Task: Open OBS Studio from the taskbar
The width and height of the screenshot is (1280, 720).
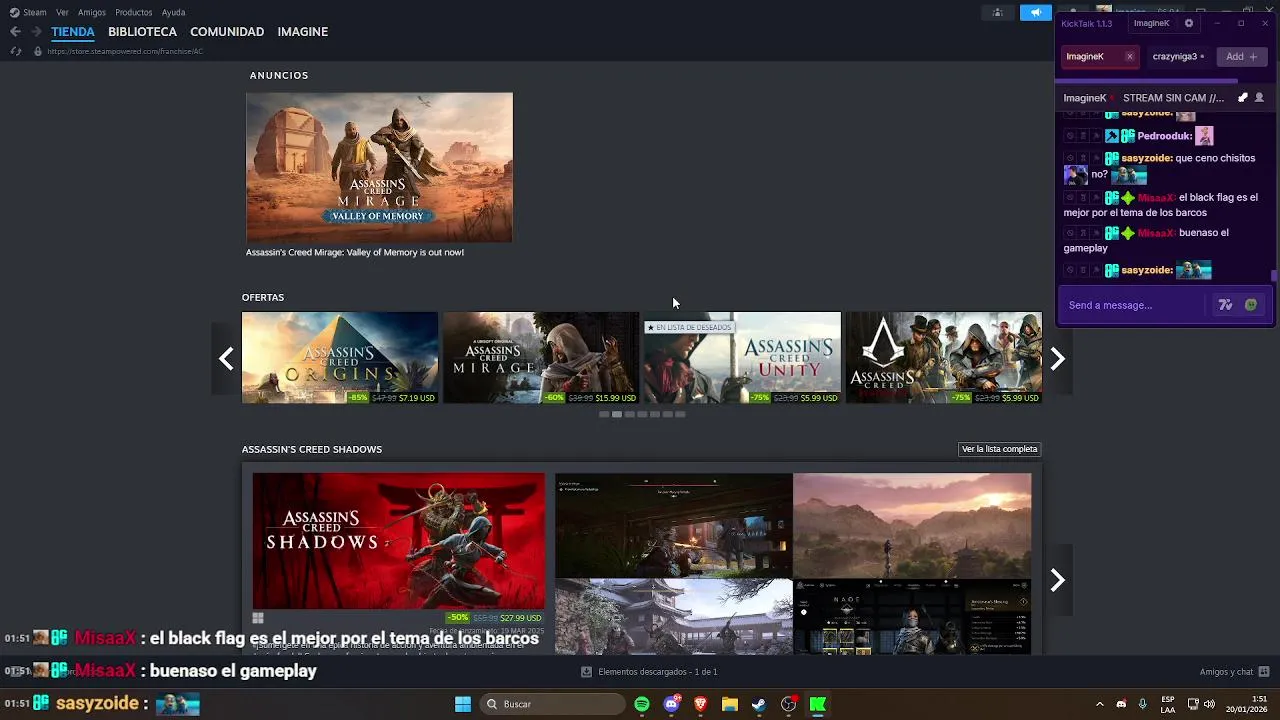Action: pyautogui.click(x=788, y=704)
